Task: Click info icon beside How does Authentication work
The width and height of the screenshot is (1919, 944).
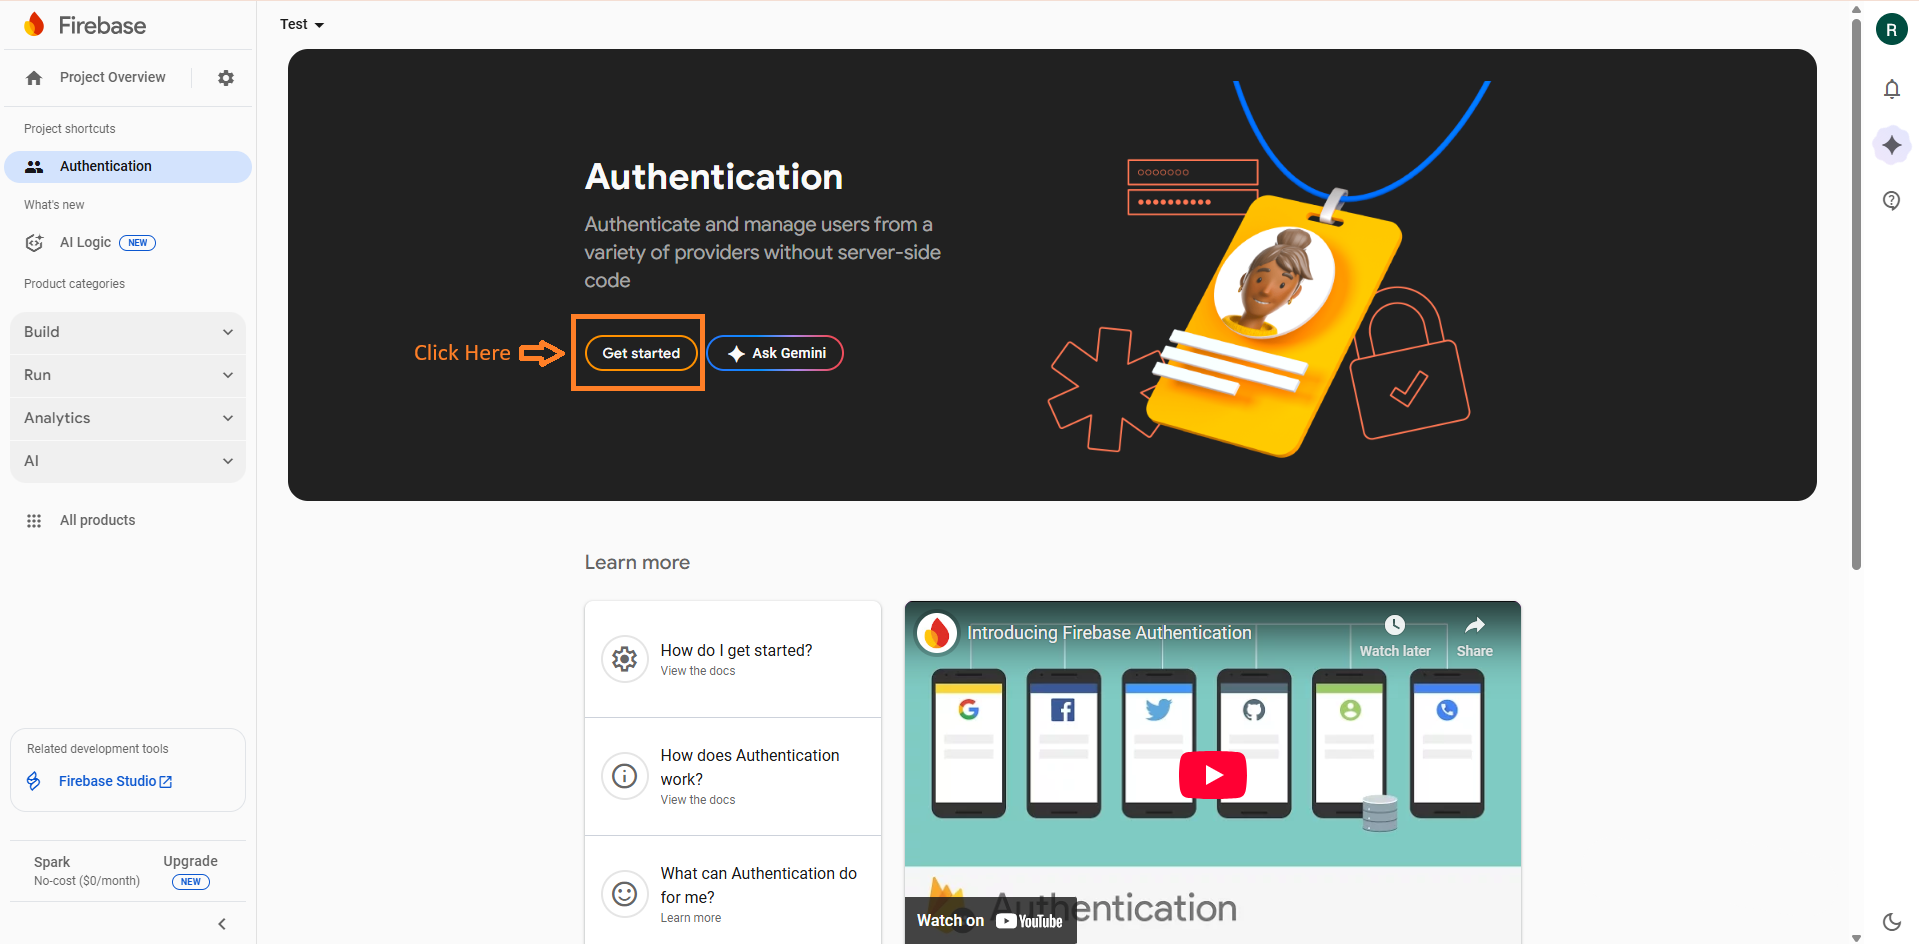Action: click(625, 776)
